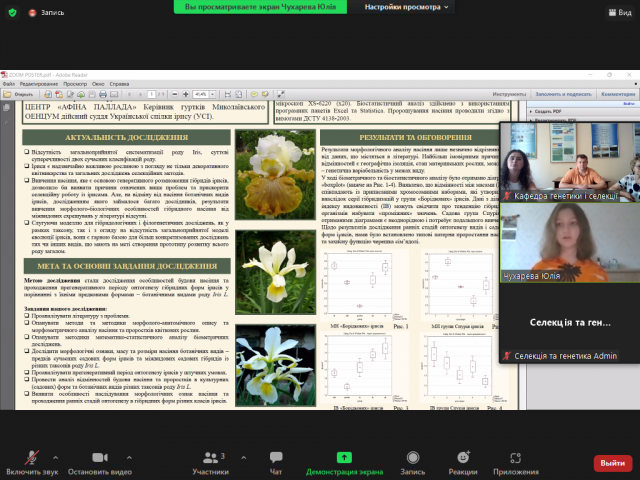This screenshot has width=640, height=480.
Task: Click the page number field
Action: tap(151, 94)
